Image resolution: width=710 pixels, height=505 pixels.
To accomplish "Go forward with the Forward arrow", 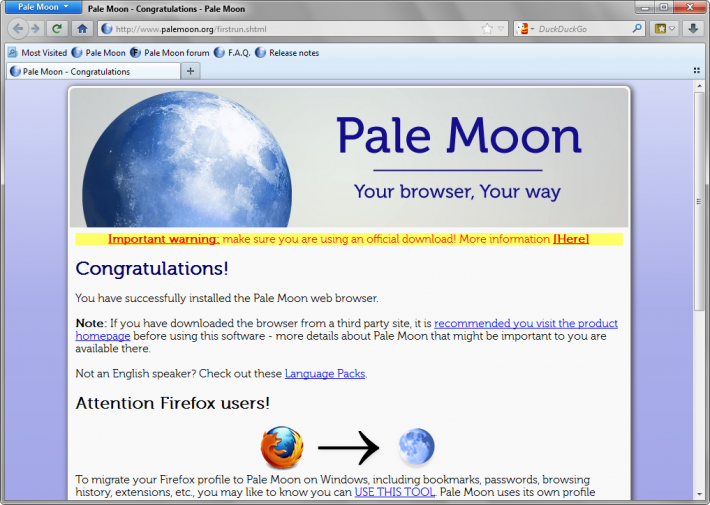I will click(35, 29).
